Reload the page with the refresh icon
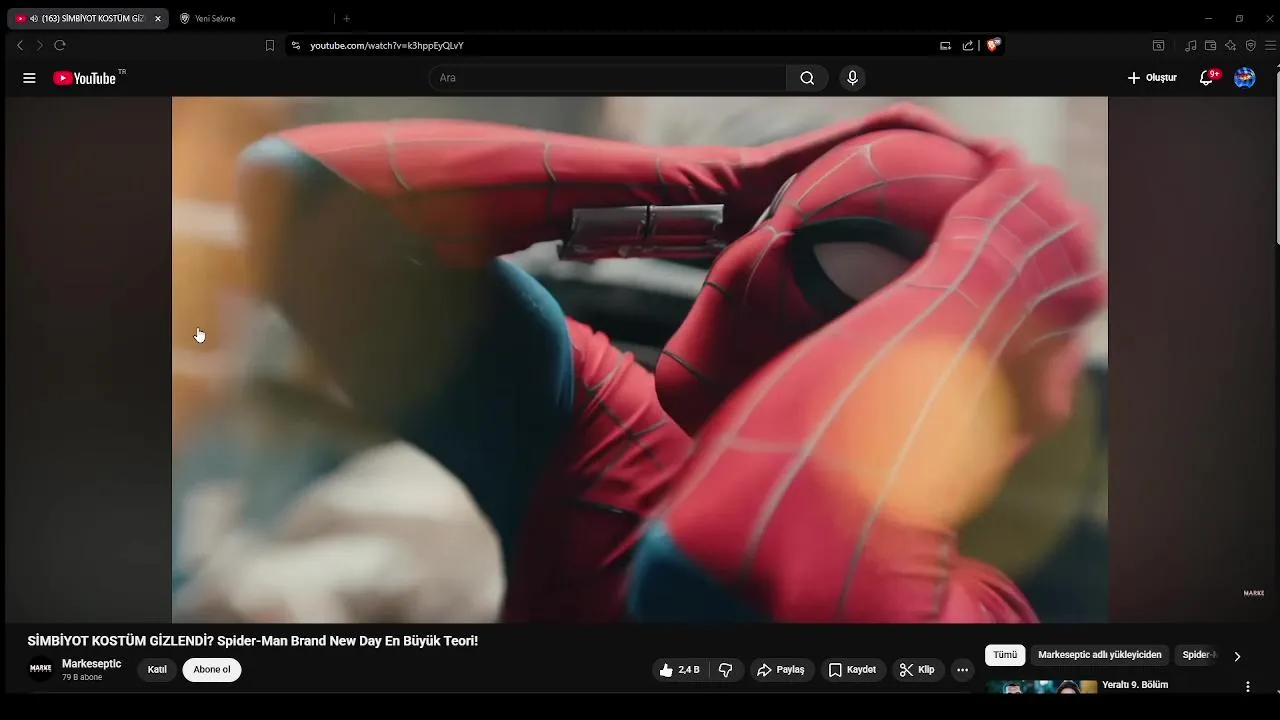Screen dimensions: 1280x720 [60, 45]
